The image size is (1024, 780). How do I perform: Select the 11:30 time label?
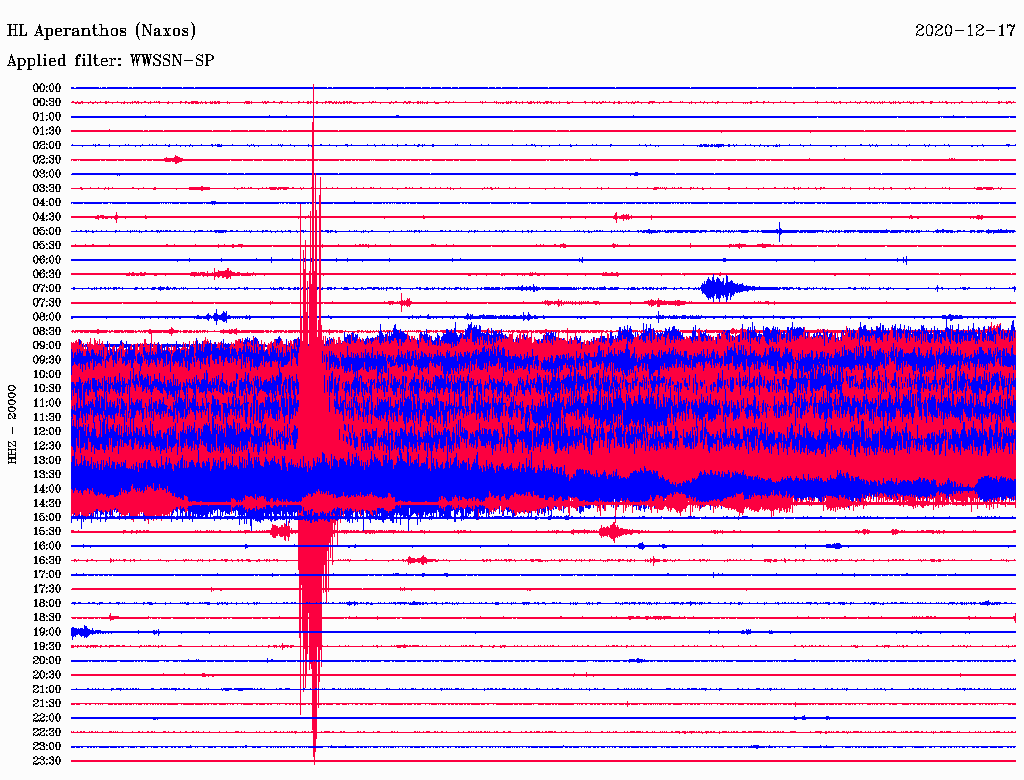[x=47, y=417]
